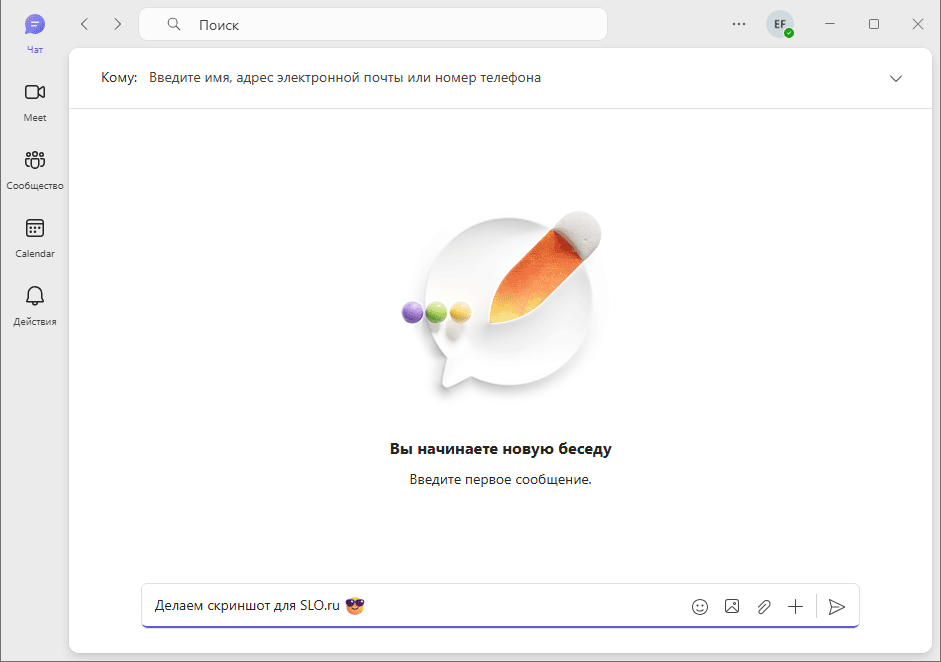
Task: Open the EF profile avatar
Action: [780, 24]
